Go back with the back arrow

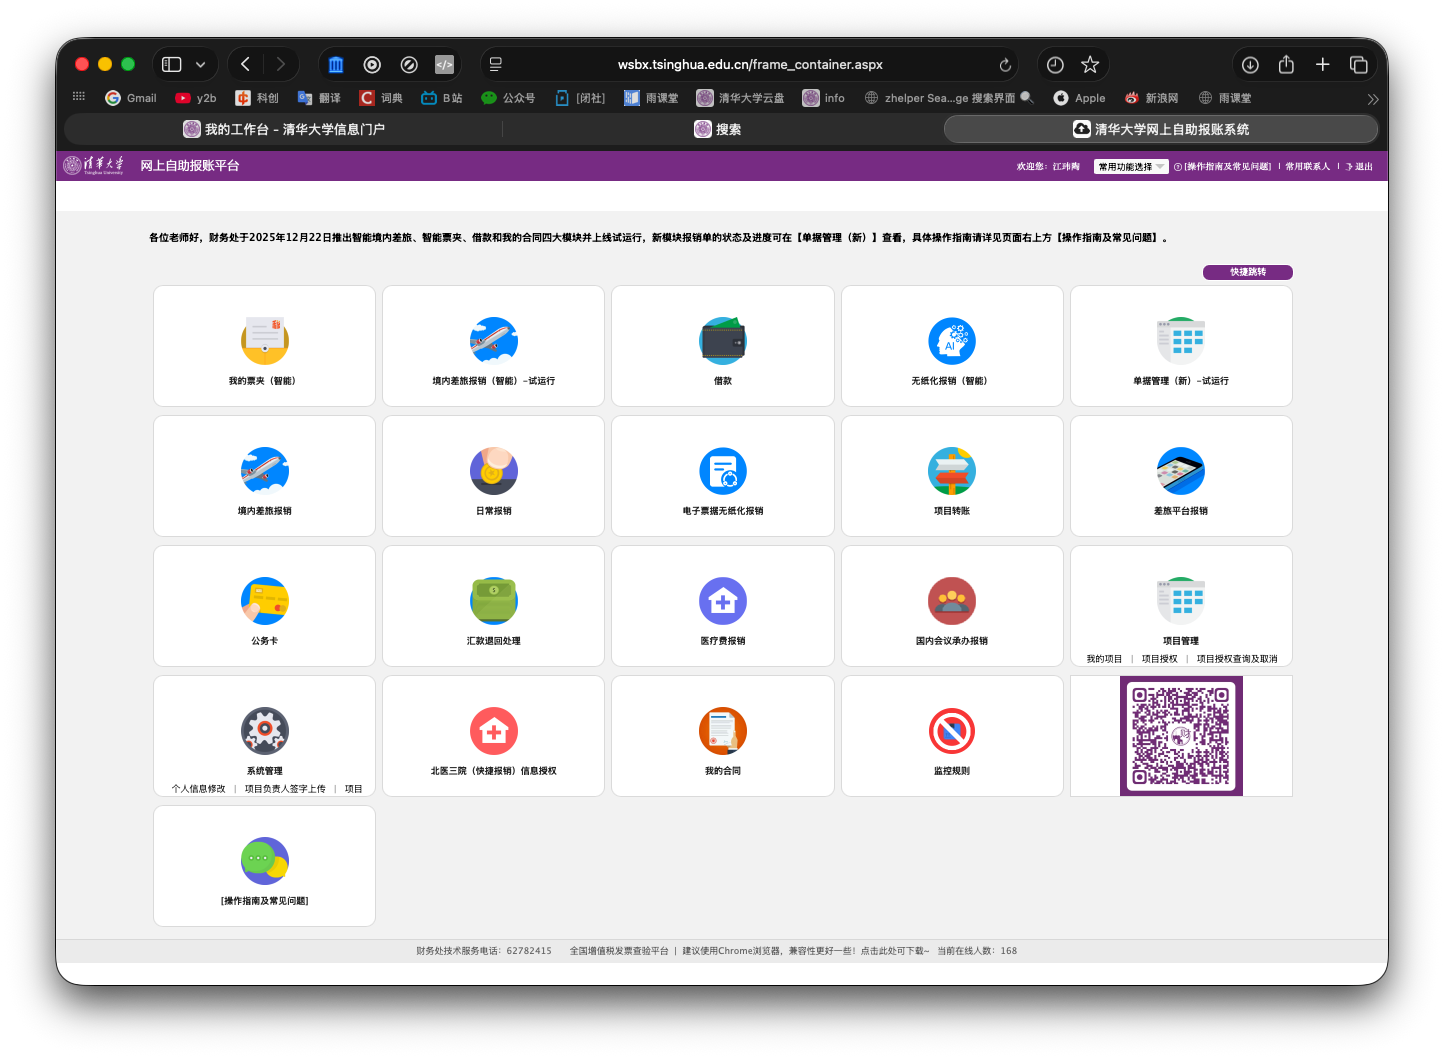coord(246,64)
